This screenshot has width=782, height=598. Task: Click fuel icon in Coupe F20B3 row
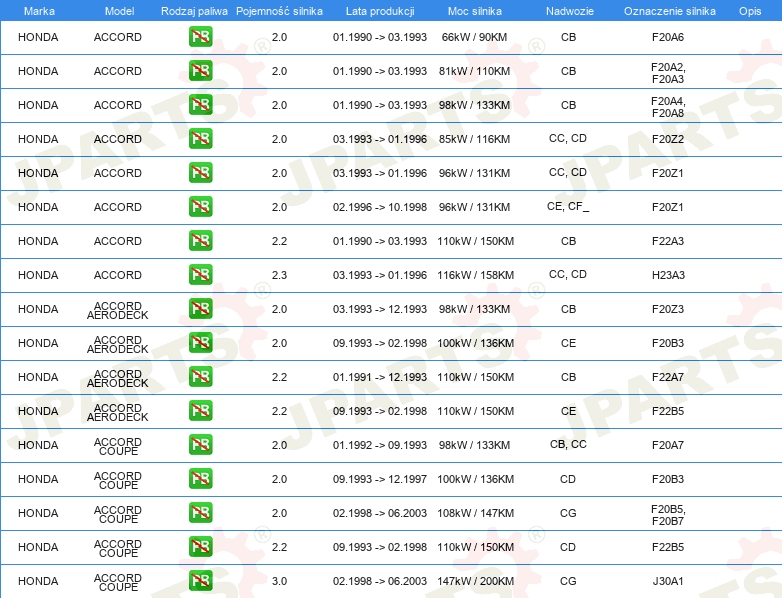200,479
